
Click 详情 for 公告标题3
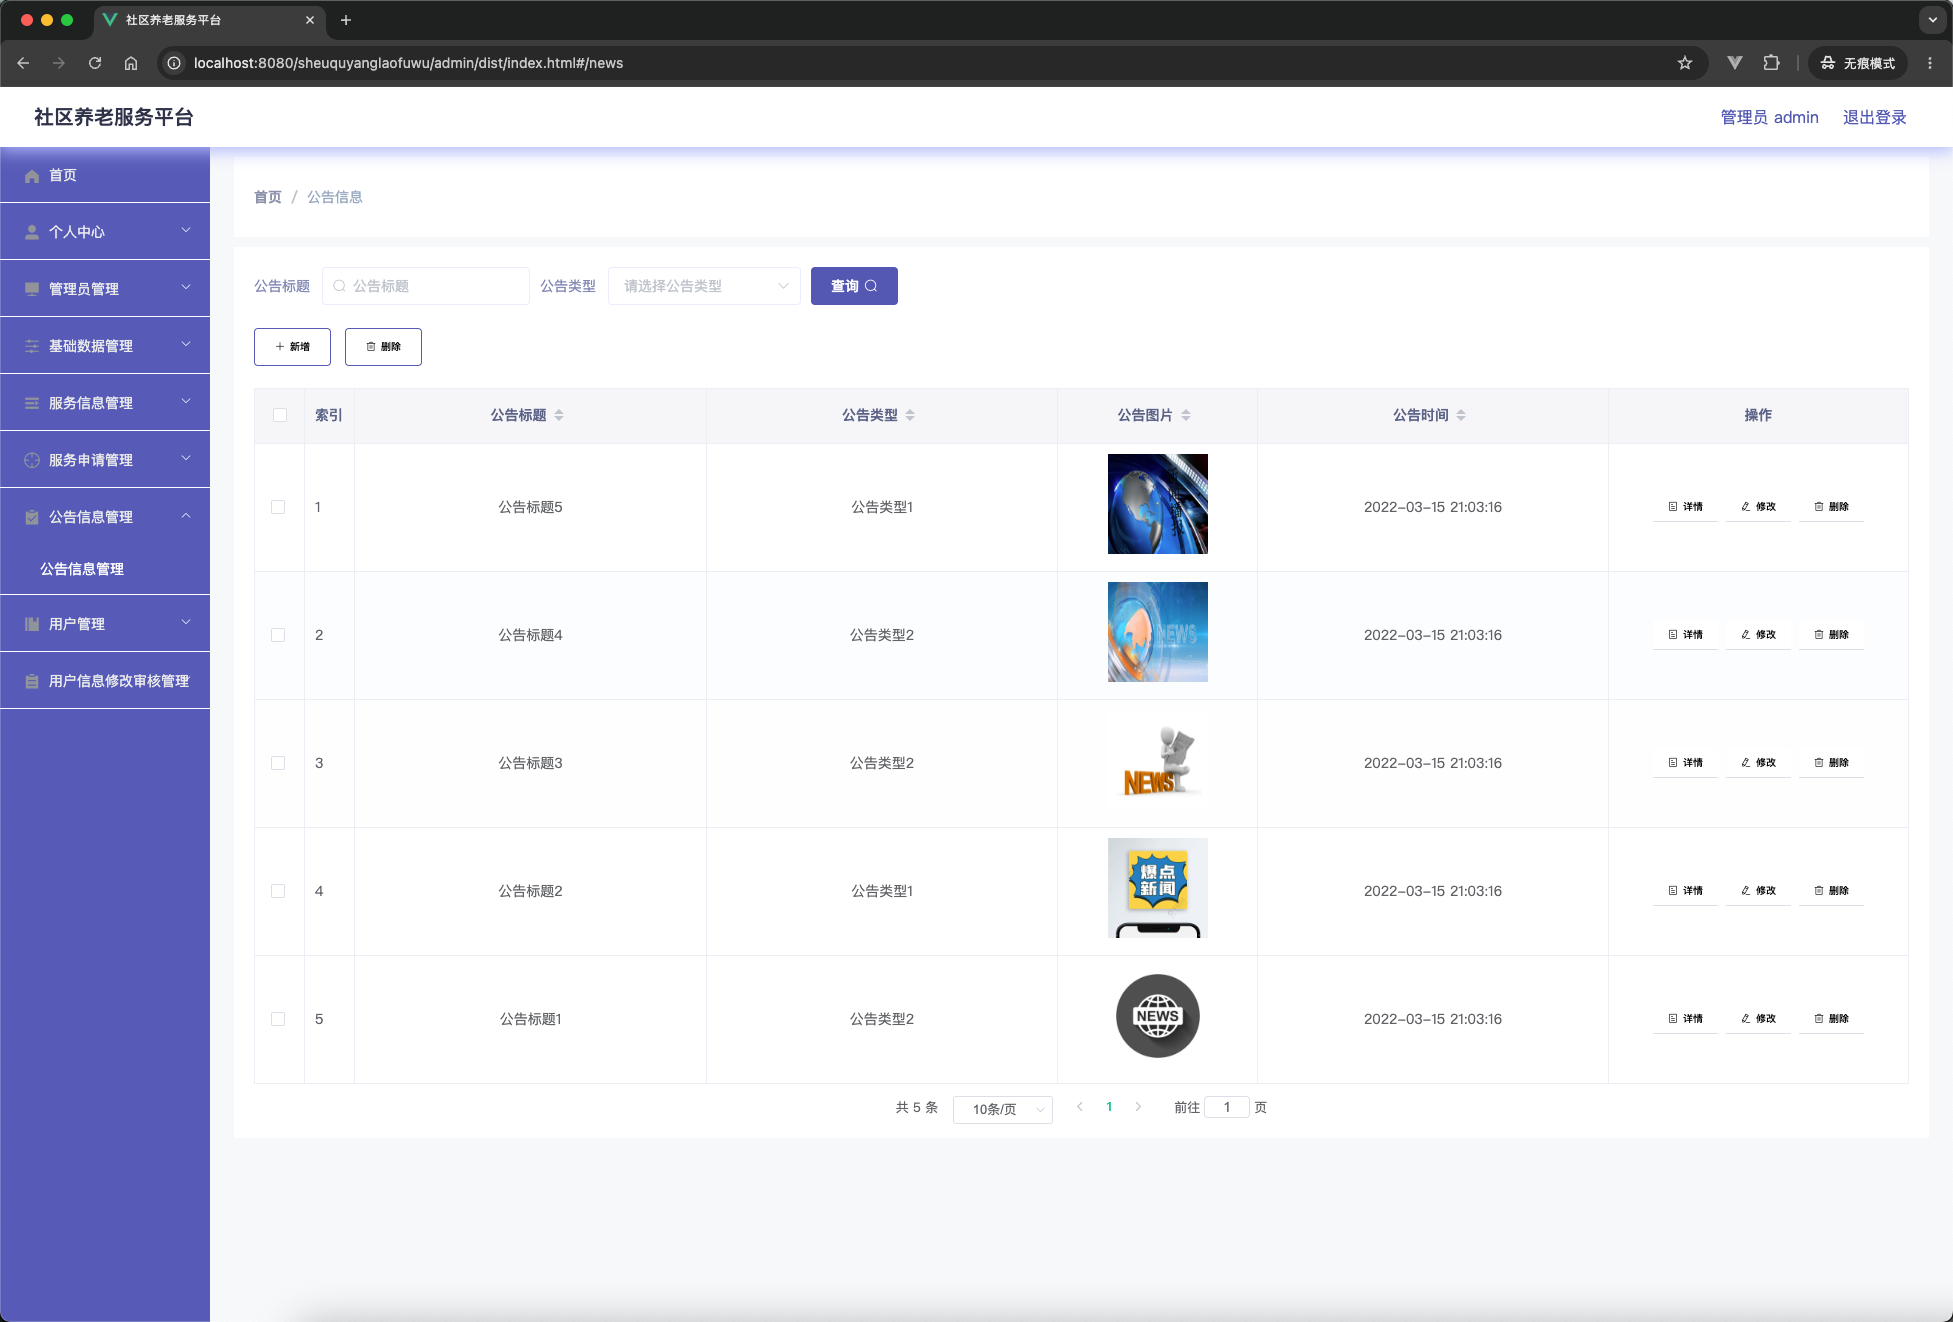[x=1685, y=763]
